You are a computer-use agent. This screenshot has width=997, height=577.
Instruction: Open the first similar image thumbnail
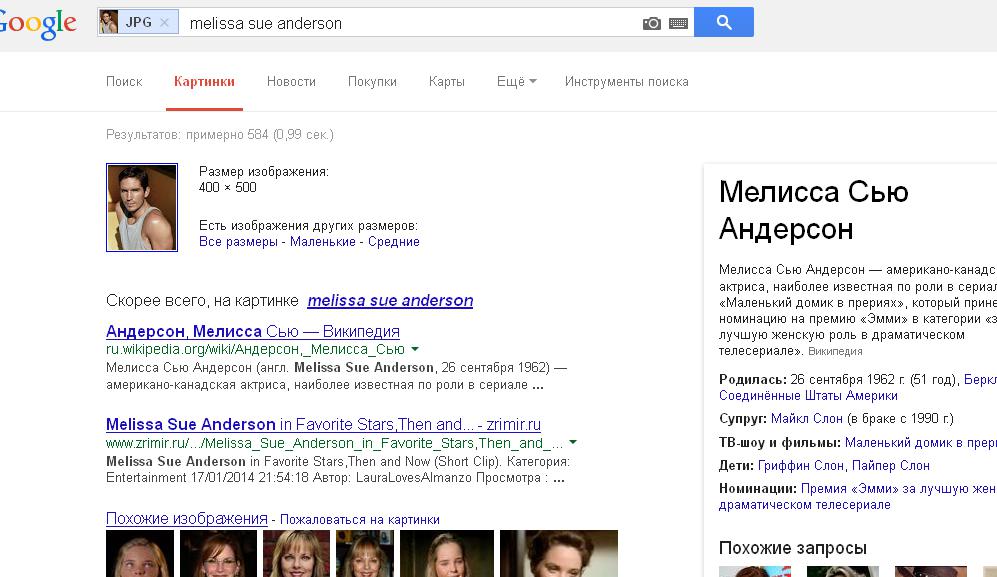[140, 553]
